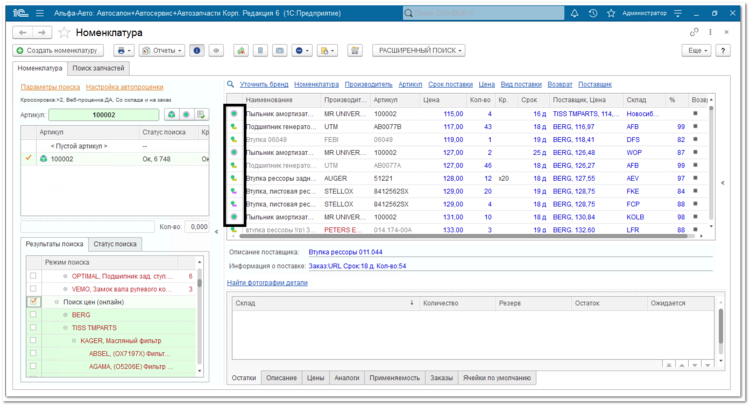Image resolution: width=750 pixels, height=406 pixels.
Task: Uncheck Поиск цен (онлайн) checkbox
Action: 33,302
